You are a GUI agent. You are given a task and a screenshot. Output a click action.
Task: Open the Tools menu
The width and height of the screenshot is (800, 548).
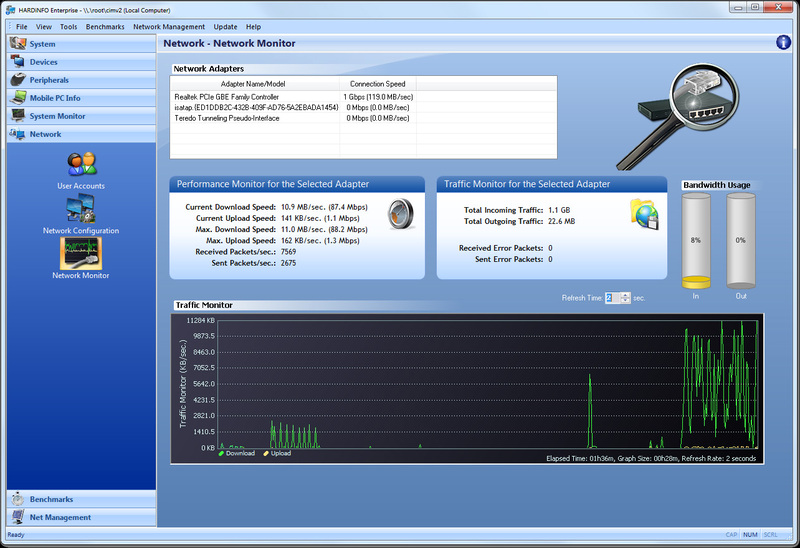coord(68,27)
